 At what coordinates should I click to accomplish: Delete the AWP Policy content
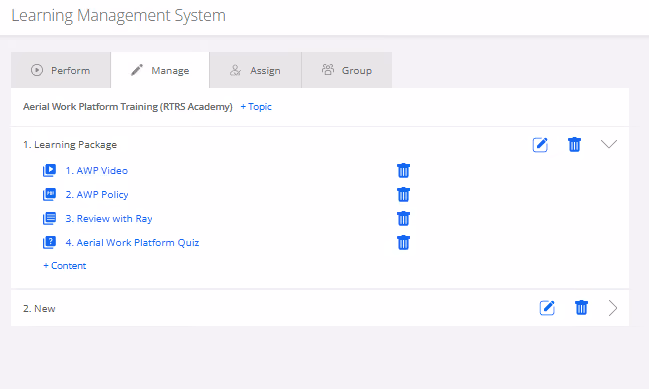tap(404, 194)
